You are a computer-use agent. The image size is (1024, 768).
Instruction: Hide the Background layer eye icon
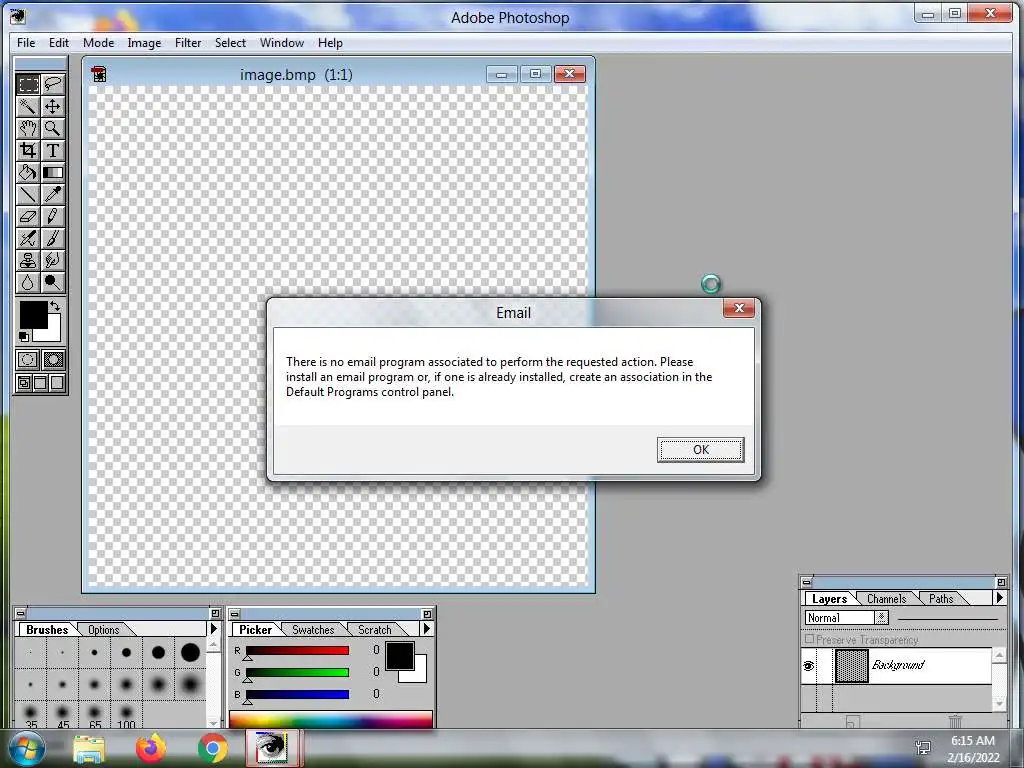pos(808,666)
